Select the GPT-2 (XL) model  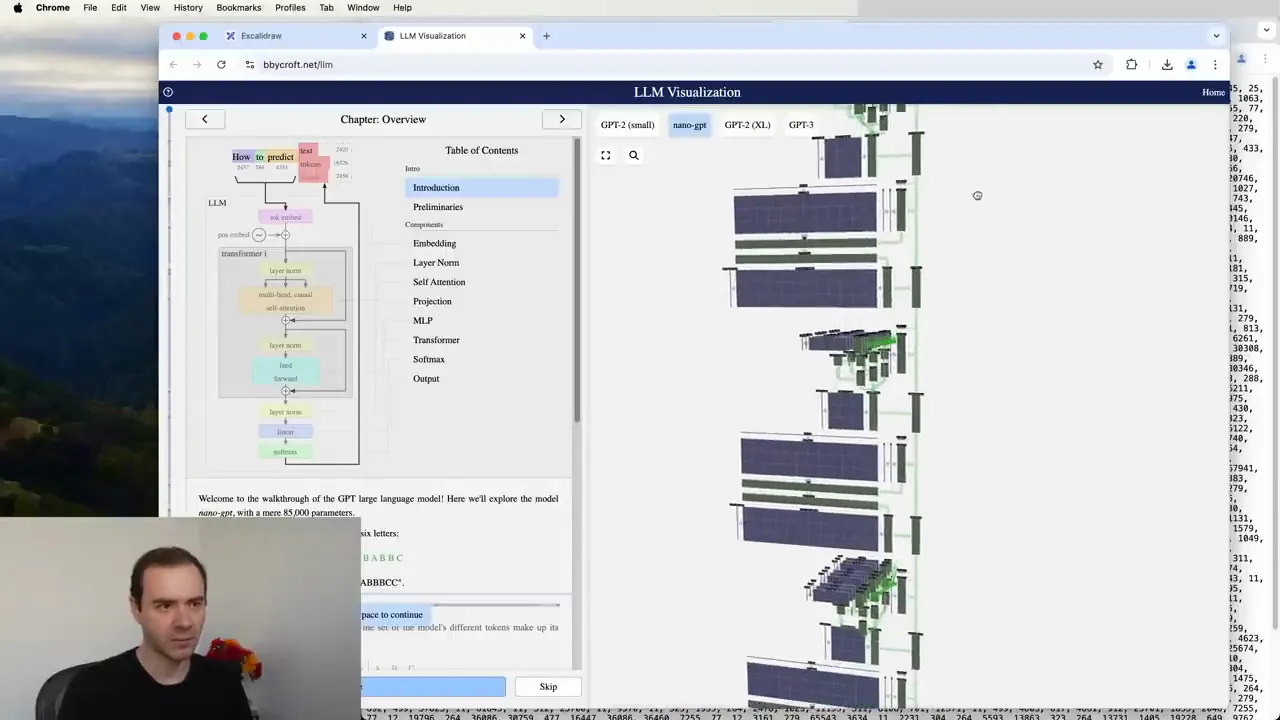(x=747, y=125)
